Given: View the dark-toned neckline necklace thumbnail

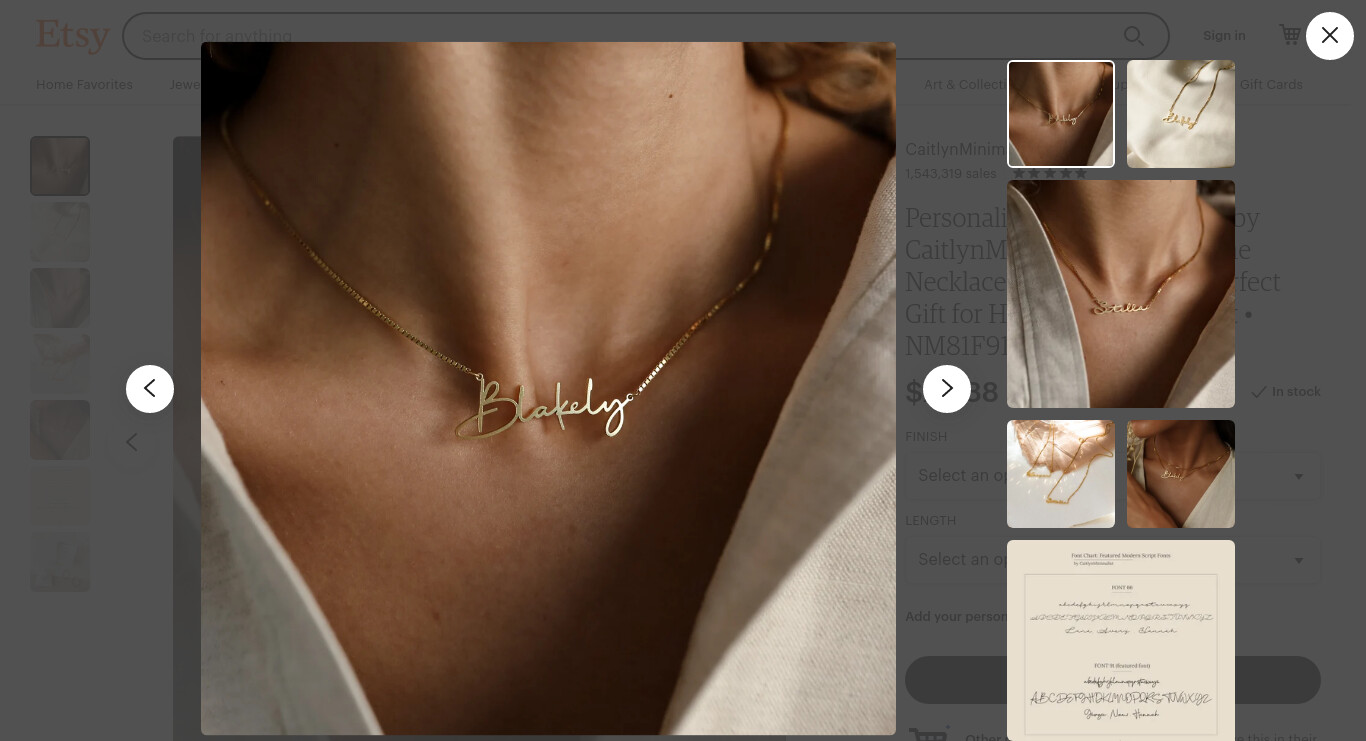Looking at the screenshot, I should [1181, 474].
